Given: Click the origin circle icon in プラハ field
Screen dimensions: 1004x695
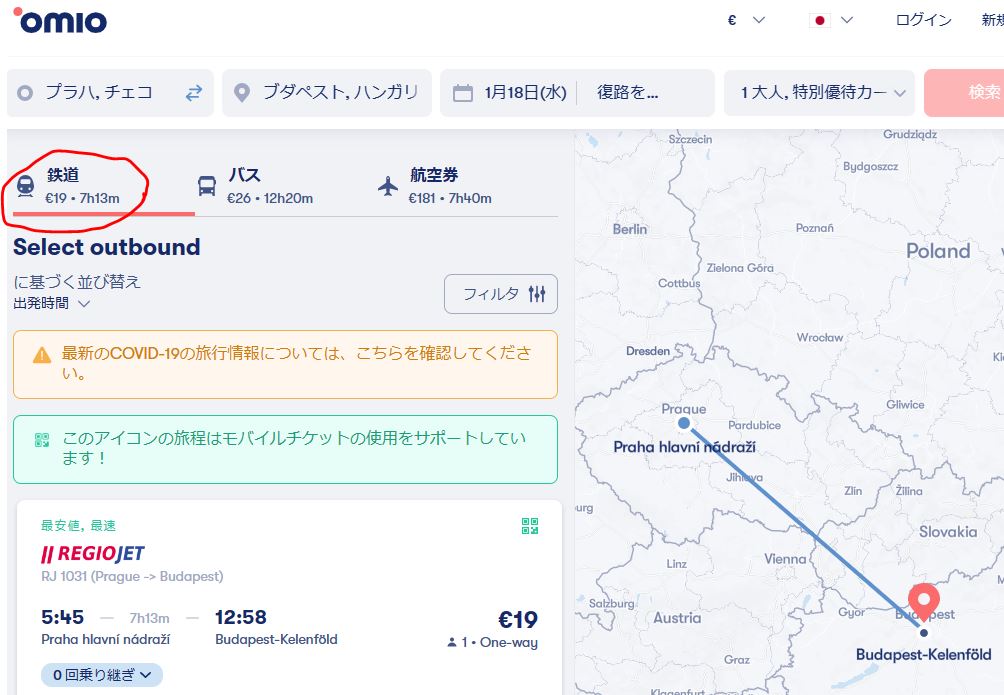Looking at the screenshot, I should tap(25, 93).
